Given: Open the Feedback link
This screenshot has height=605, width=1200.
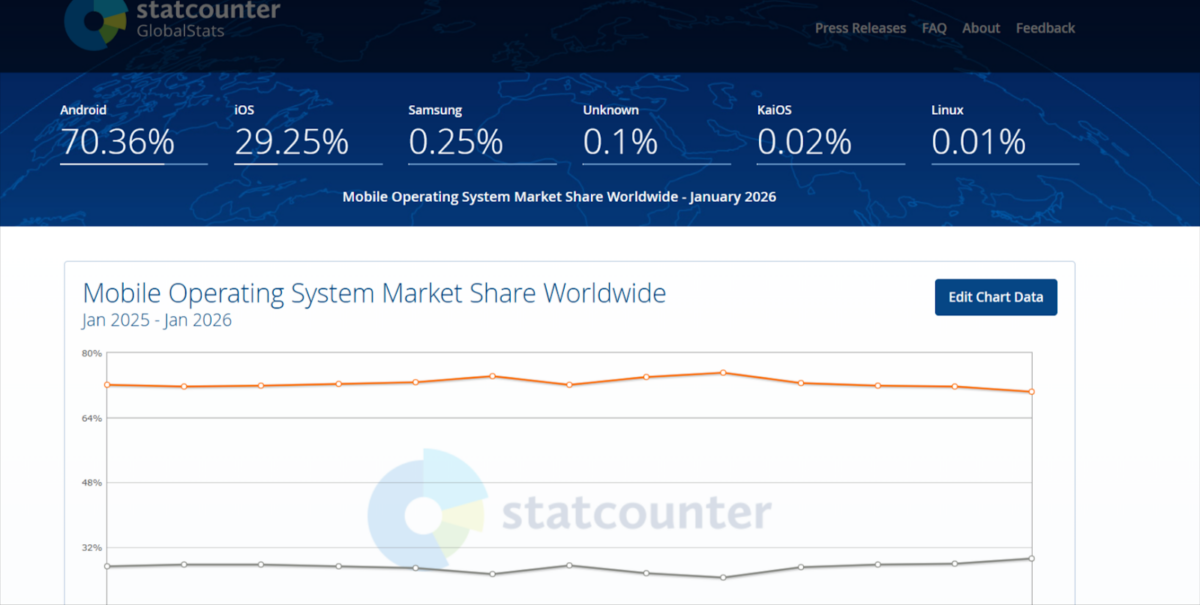Looking at the screenshot, I should (x=1045, y=28).
